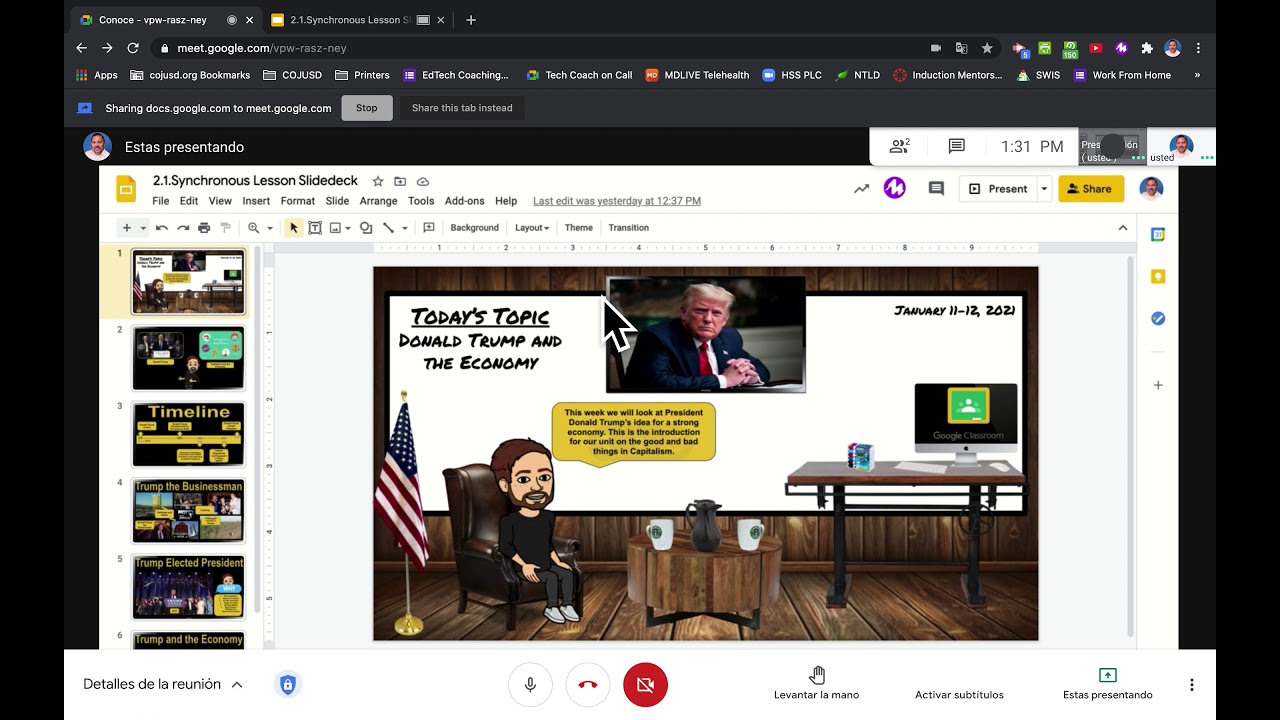
Task: Bookmark this tab with star icon
Action: click(x=987, y=48)
